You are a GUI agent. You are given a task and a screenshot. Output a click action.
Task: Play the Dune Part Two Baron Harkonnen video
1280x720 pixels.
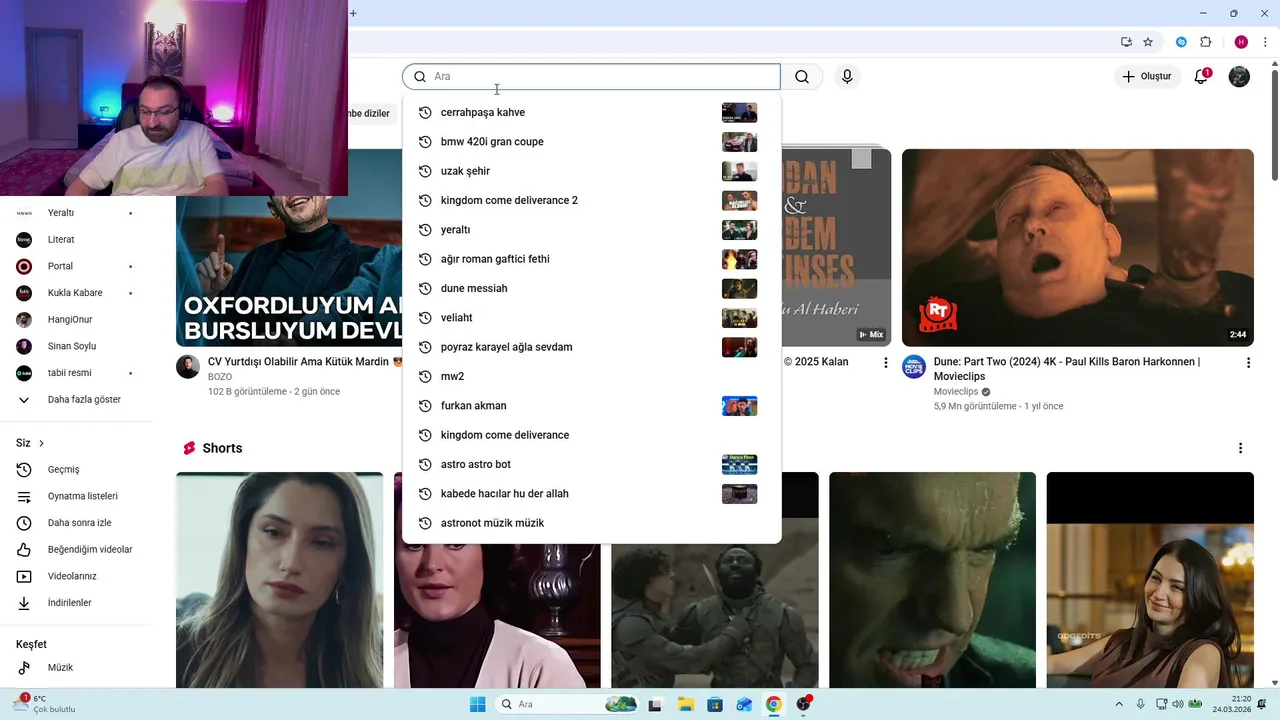pos(1078,247)
